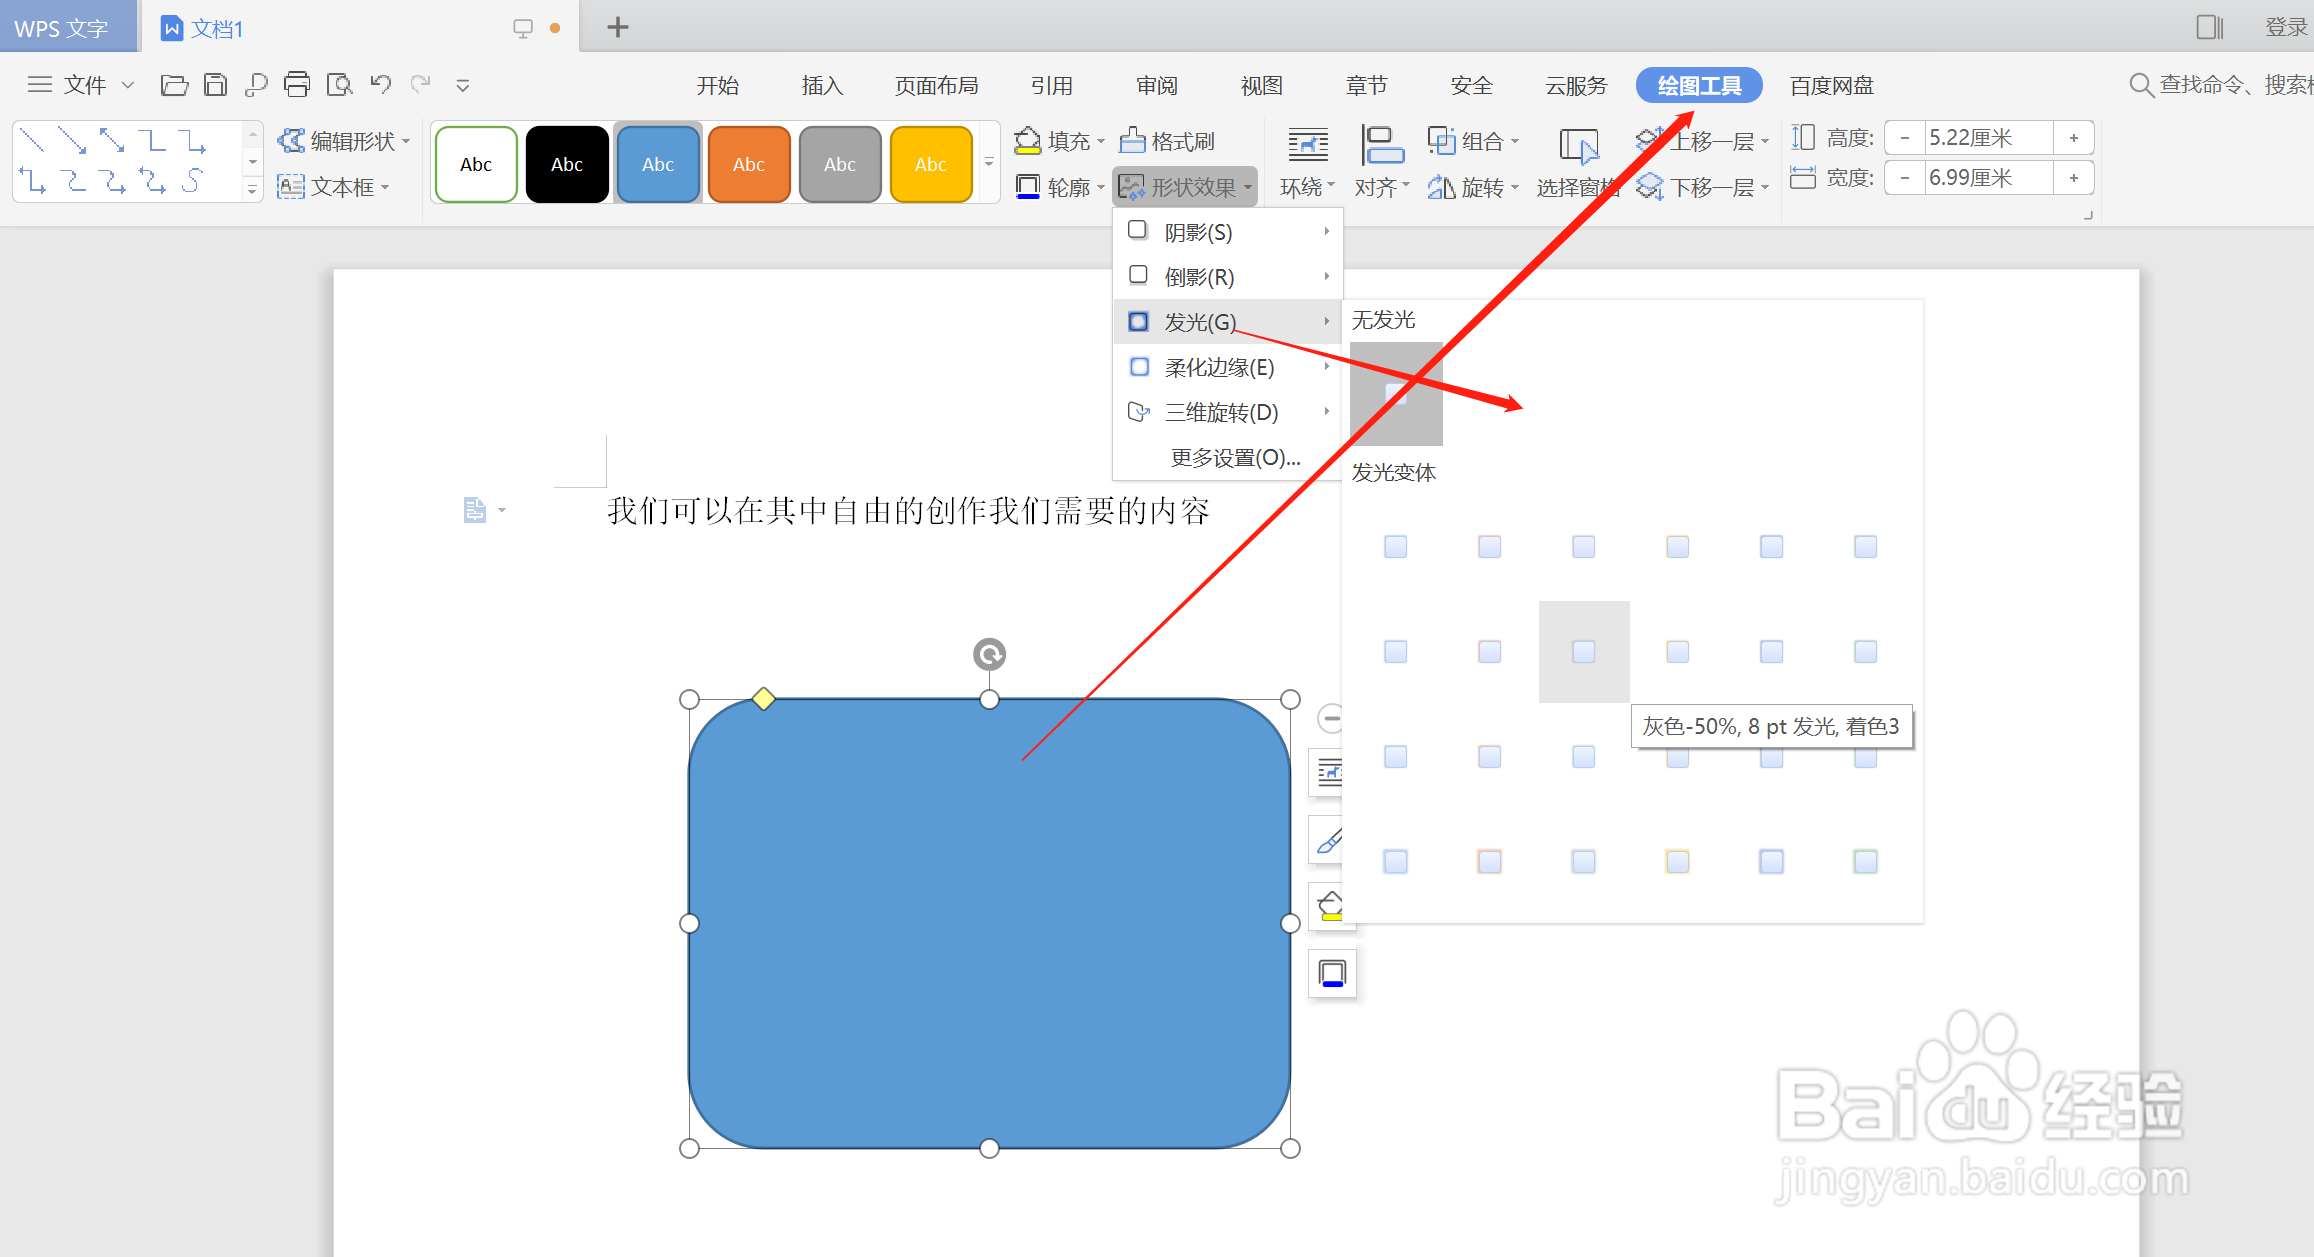2314x1257 pixels.
Task: Expand the Fill (填充) dropdown
Action: 1100,141
